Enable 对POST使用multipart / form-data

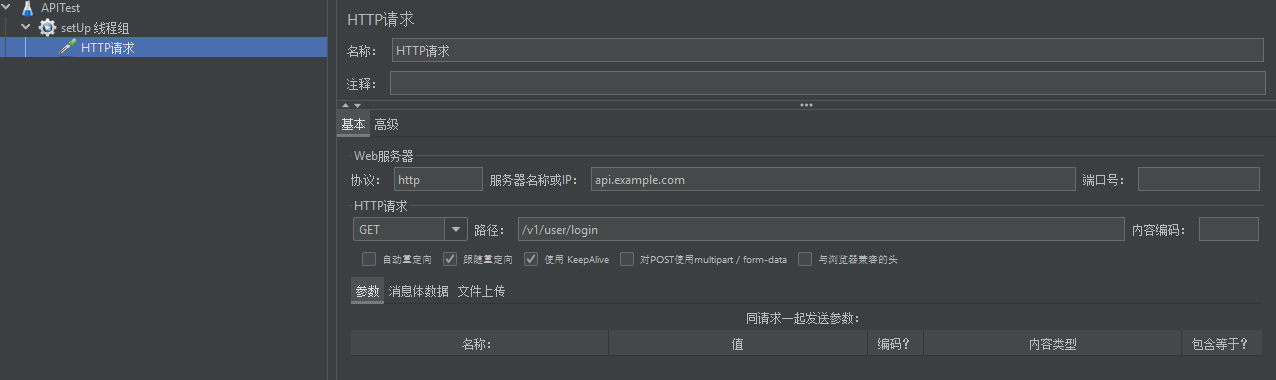tap(627, 259)
